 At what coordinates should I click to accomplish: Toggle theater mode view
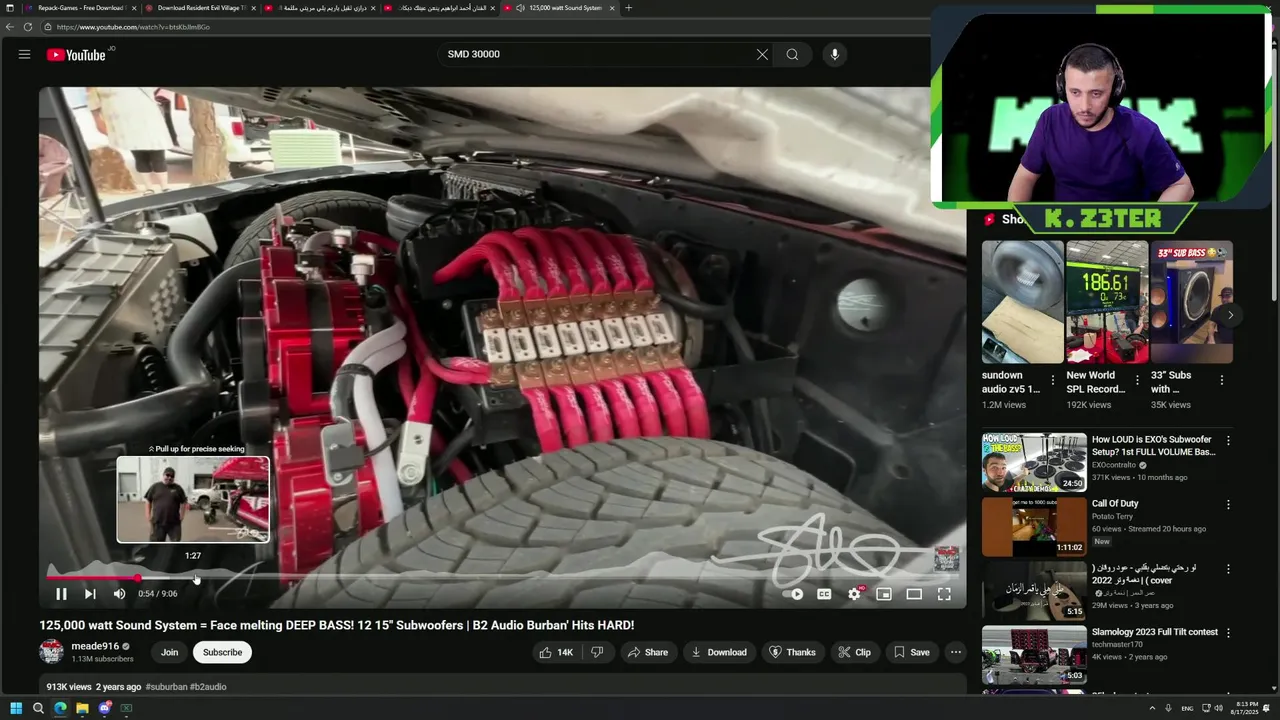tap(914, 594)
